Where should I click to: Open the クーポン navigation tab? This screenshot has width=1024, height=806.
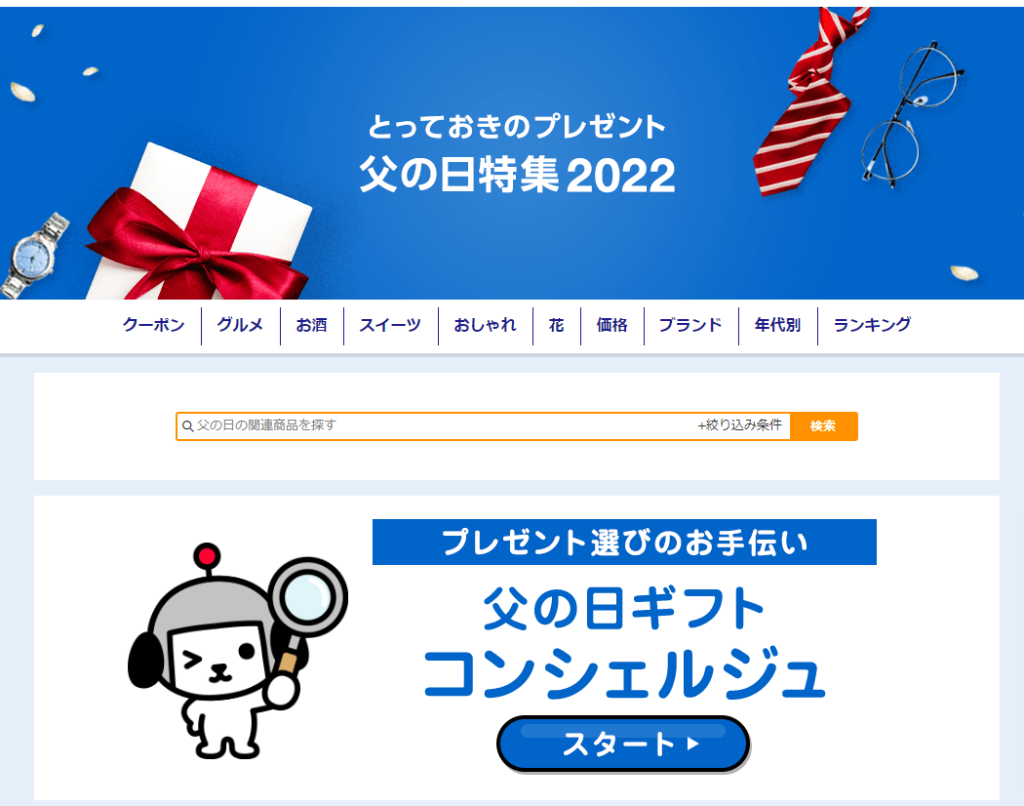pyautogui.click(x=153, y=325)
